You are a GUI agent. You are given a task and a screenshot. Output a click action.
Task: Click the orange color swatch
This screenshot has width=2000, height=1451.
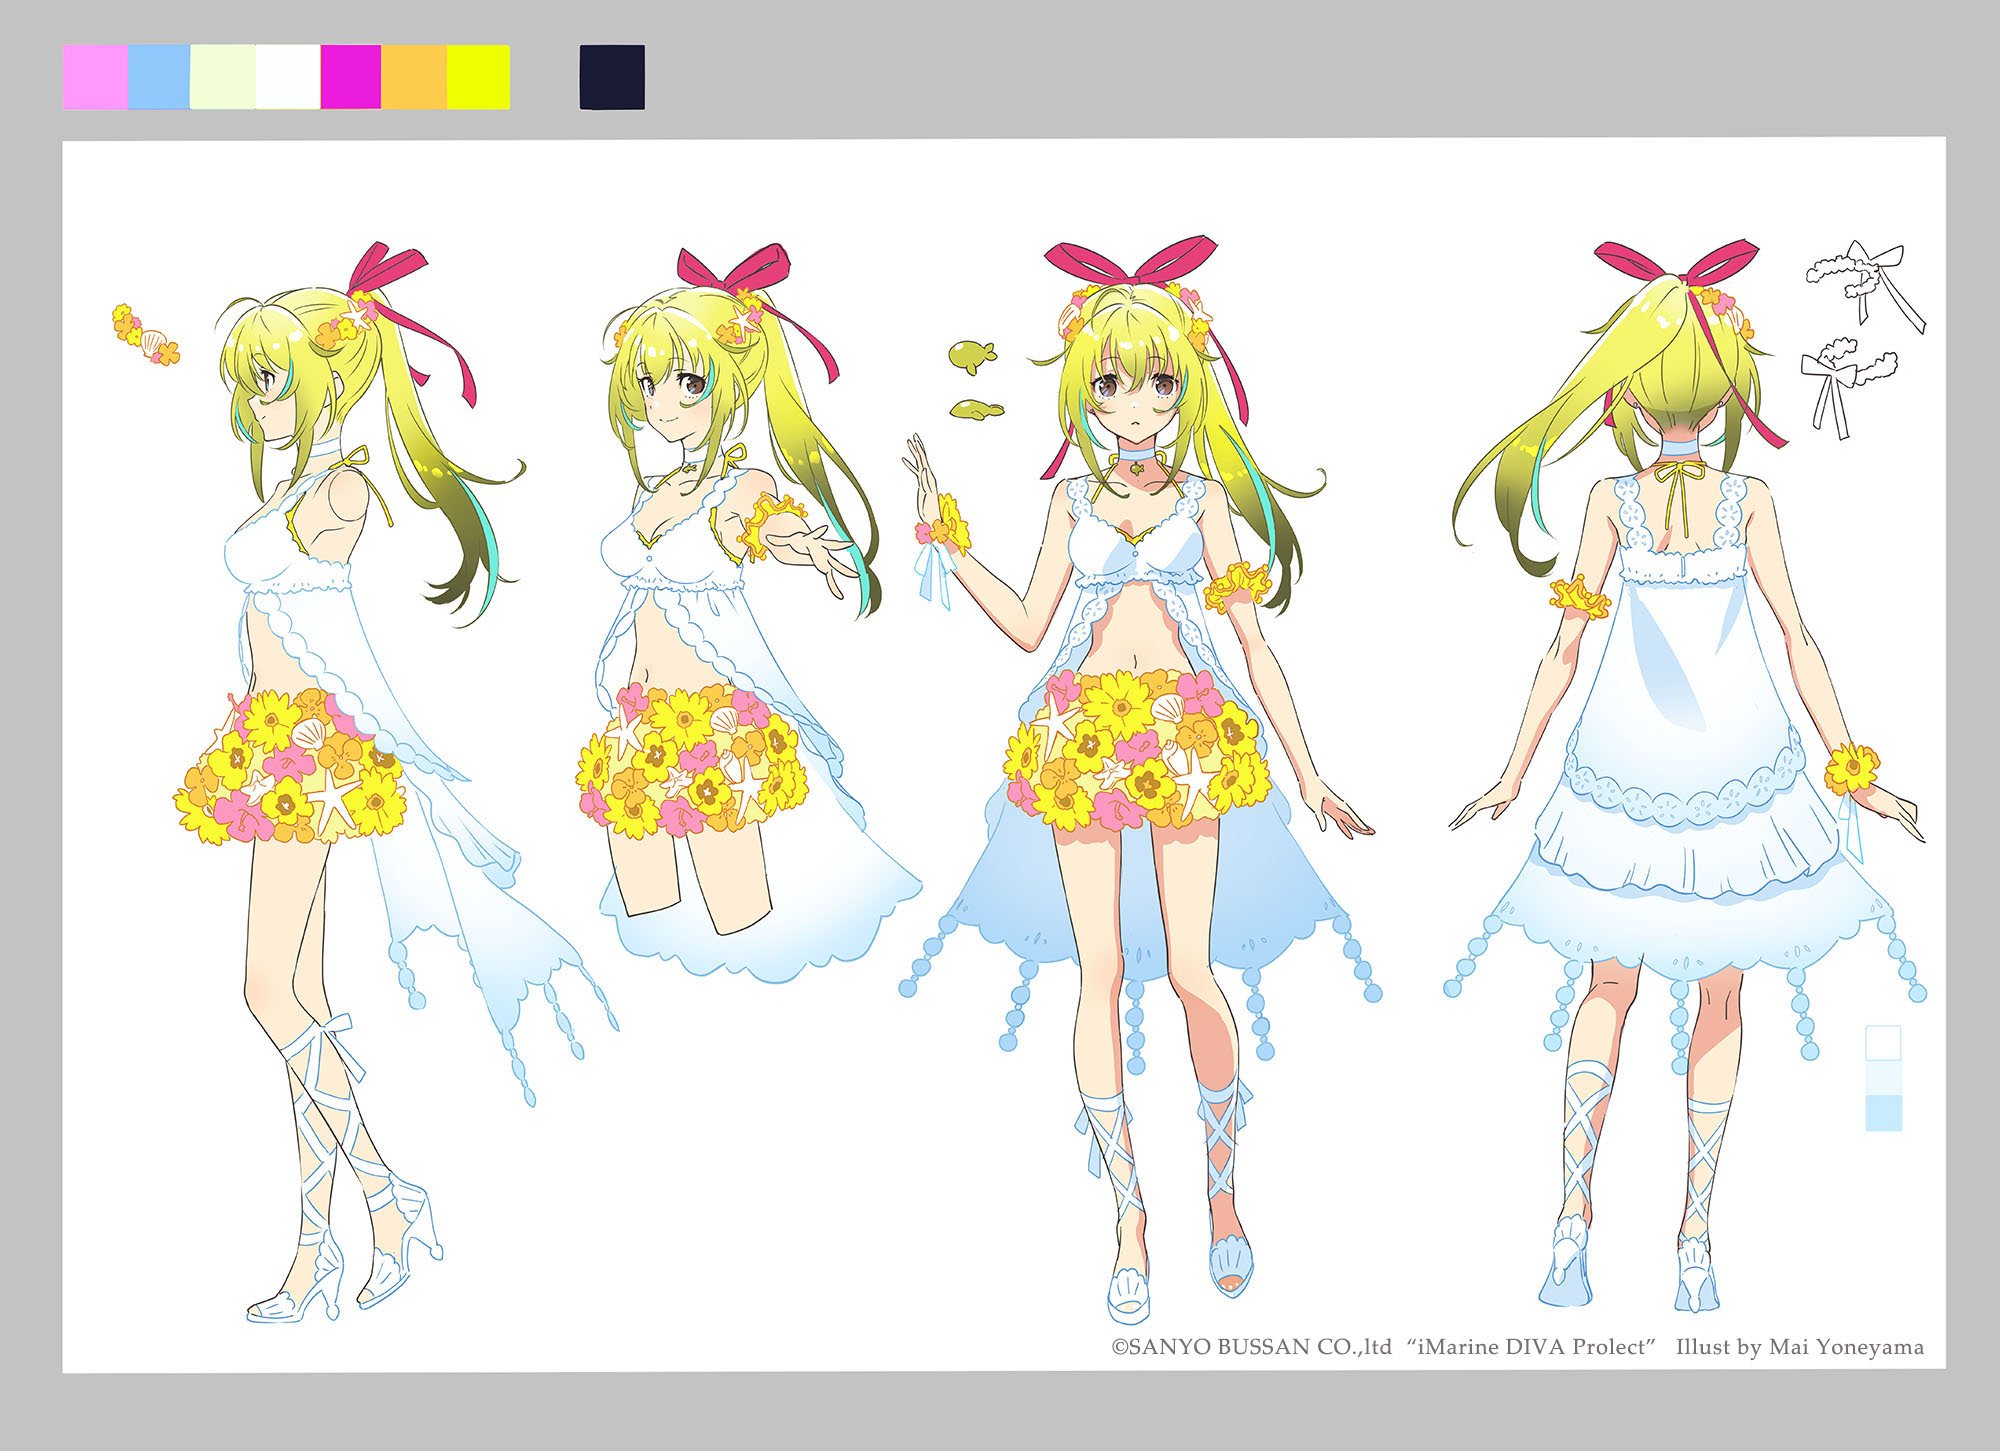(x=414, y=77)
